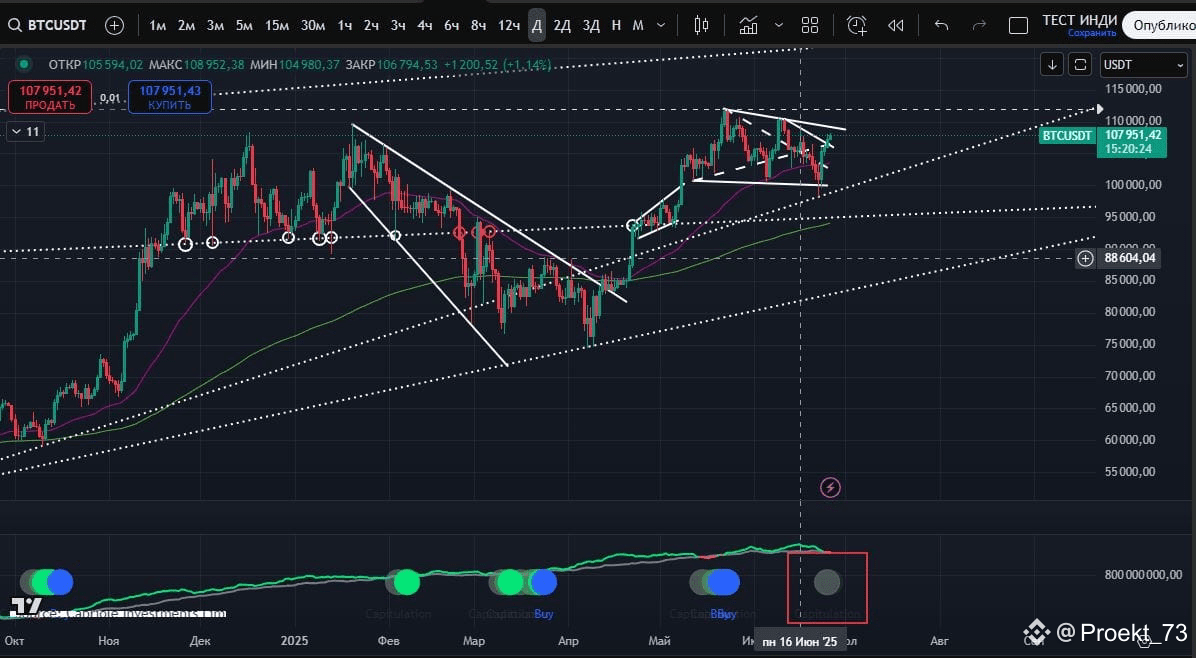Click the gray Capitulation signal circle

(x=827, y=582)
